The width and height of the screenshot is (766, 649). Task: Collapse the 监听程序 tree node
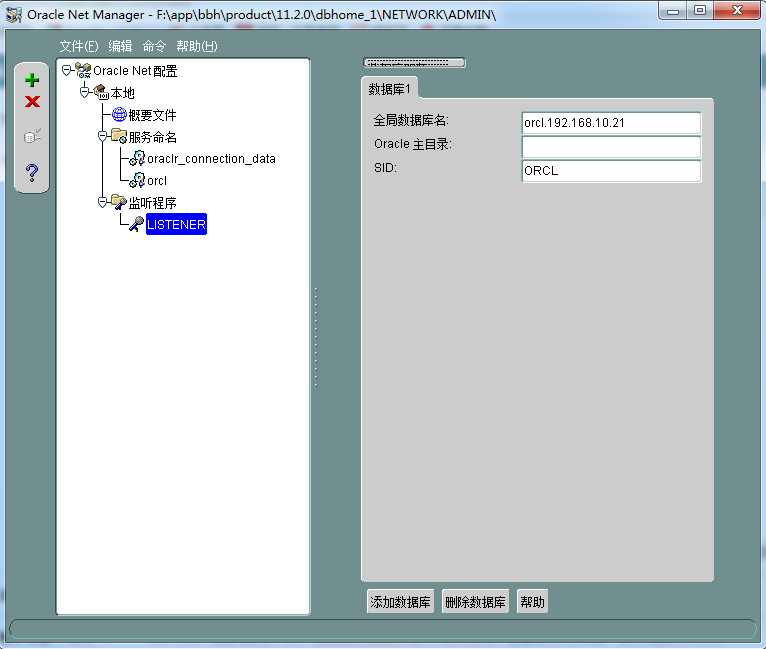tap(102, 202)
